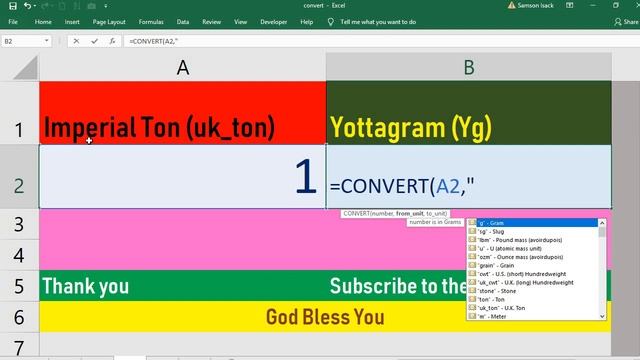
Task: Select row 2 header
Action: pos(19,177)
